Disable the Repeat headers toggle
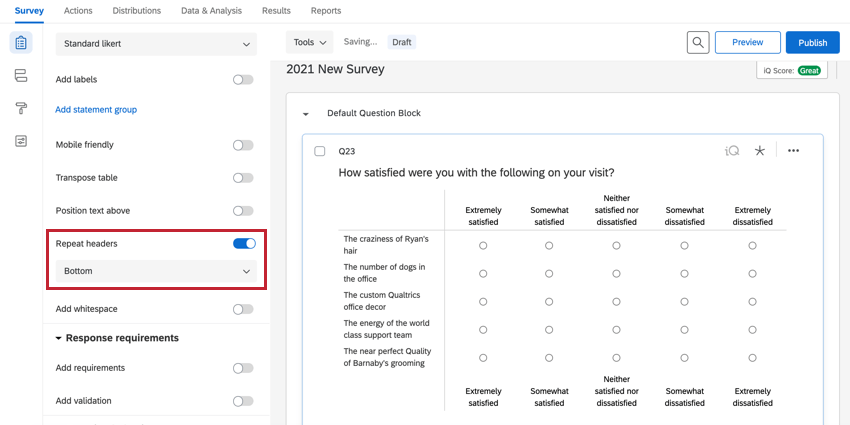Screen dimensions: 850x425 tap(243, 243)
